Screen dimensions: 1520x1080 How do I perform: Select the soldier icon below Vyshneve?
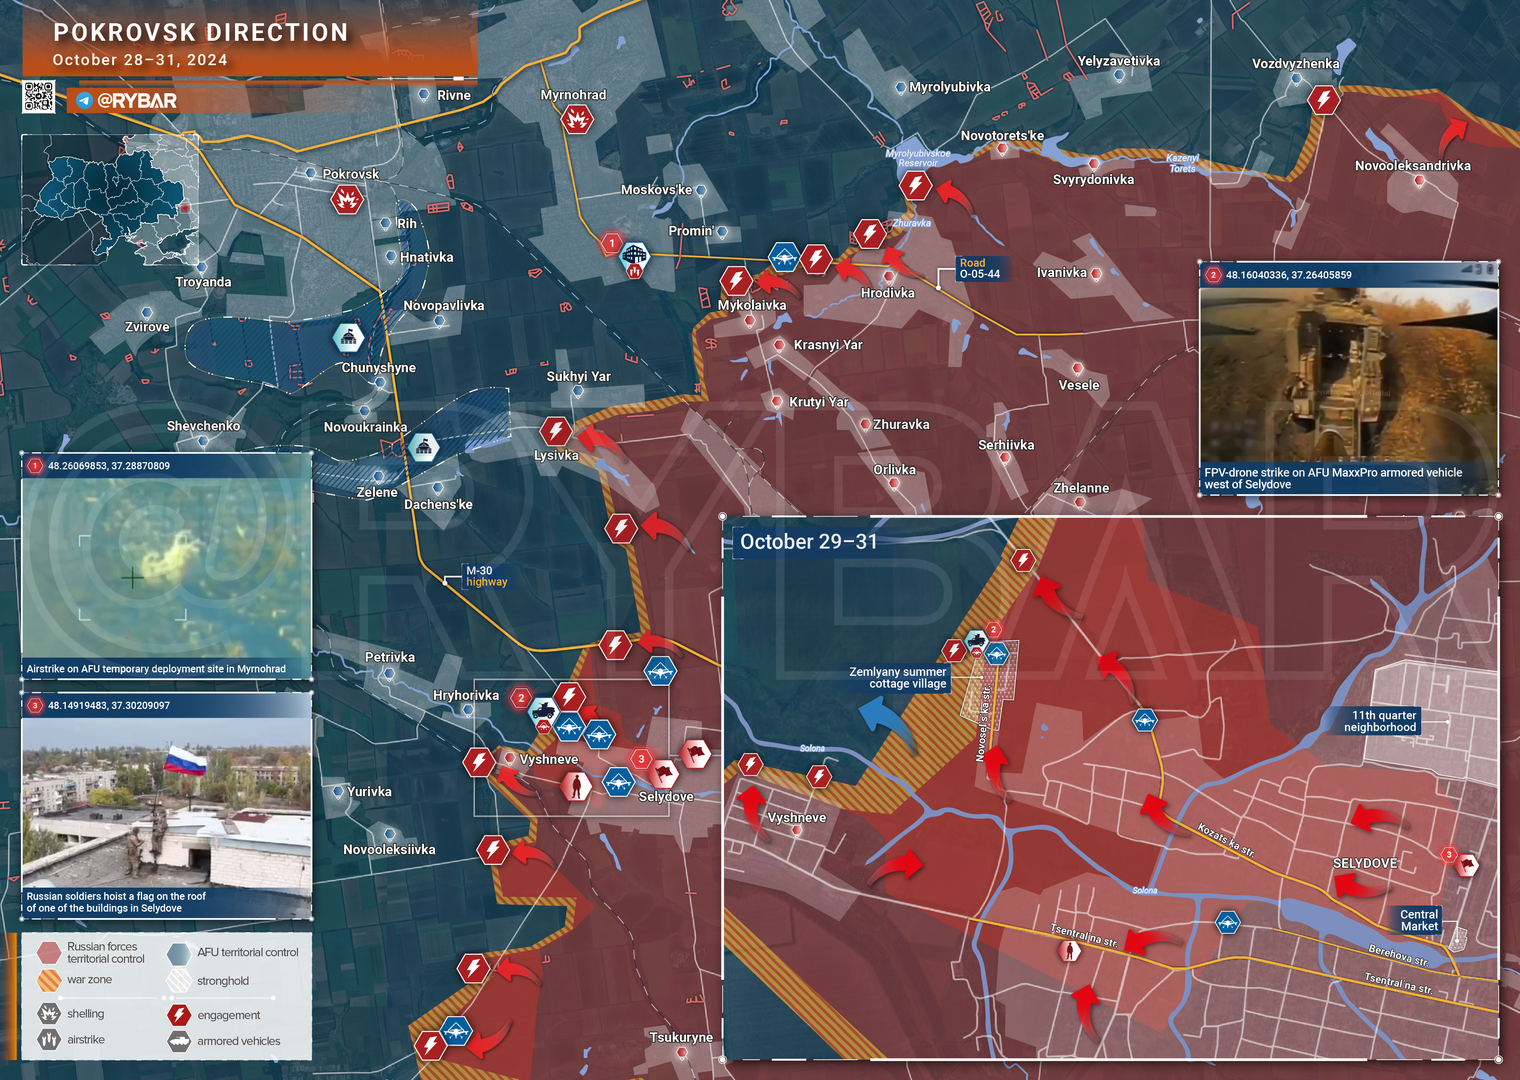click(x=576, y=786)
